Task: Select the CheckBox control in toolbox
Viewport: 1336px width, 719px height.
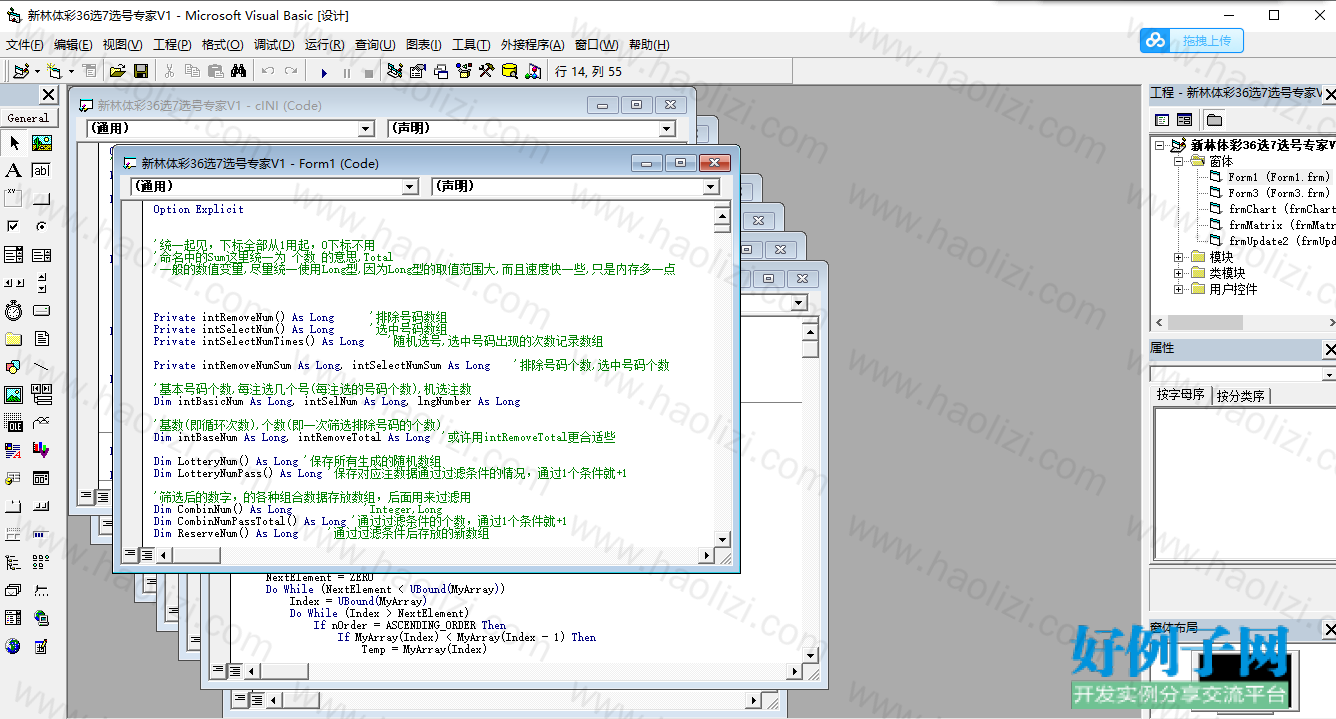Action: coord(14,227)
